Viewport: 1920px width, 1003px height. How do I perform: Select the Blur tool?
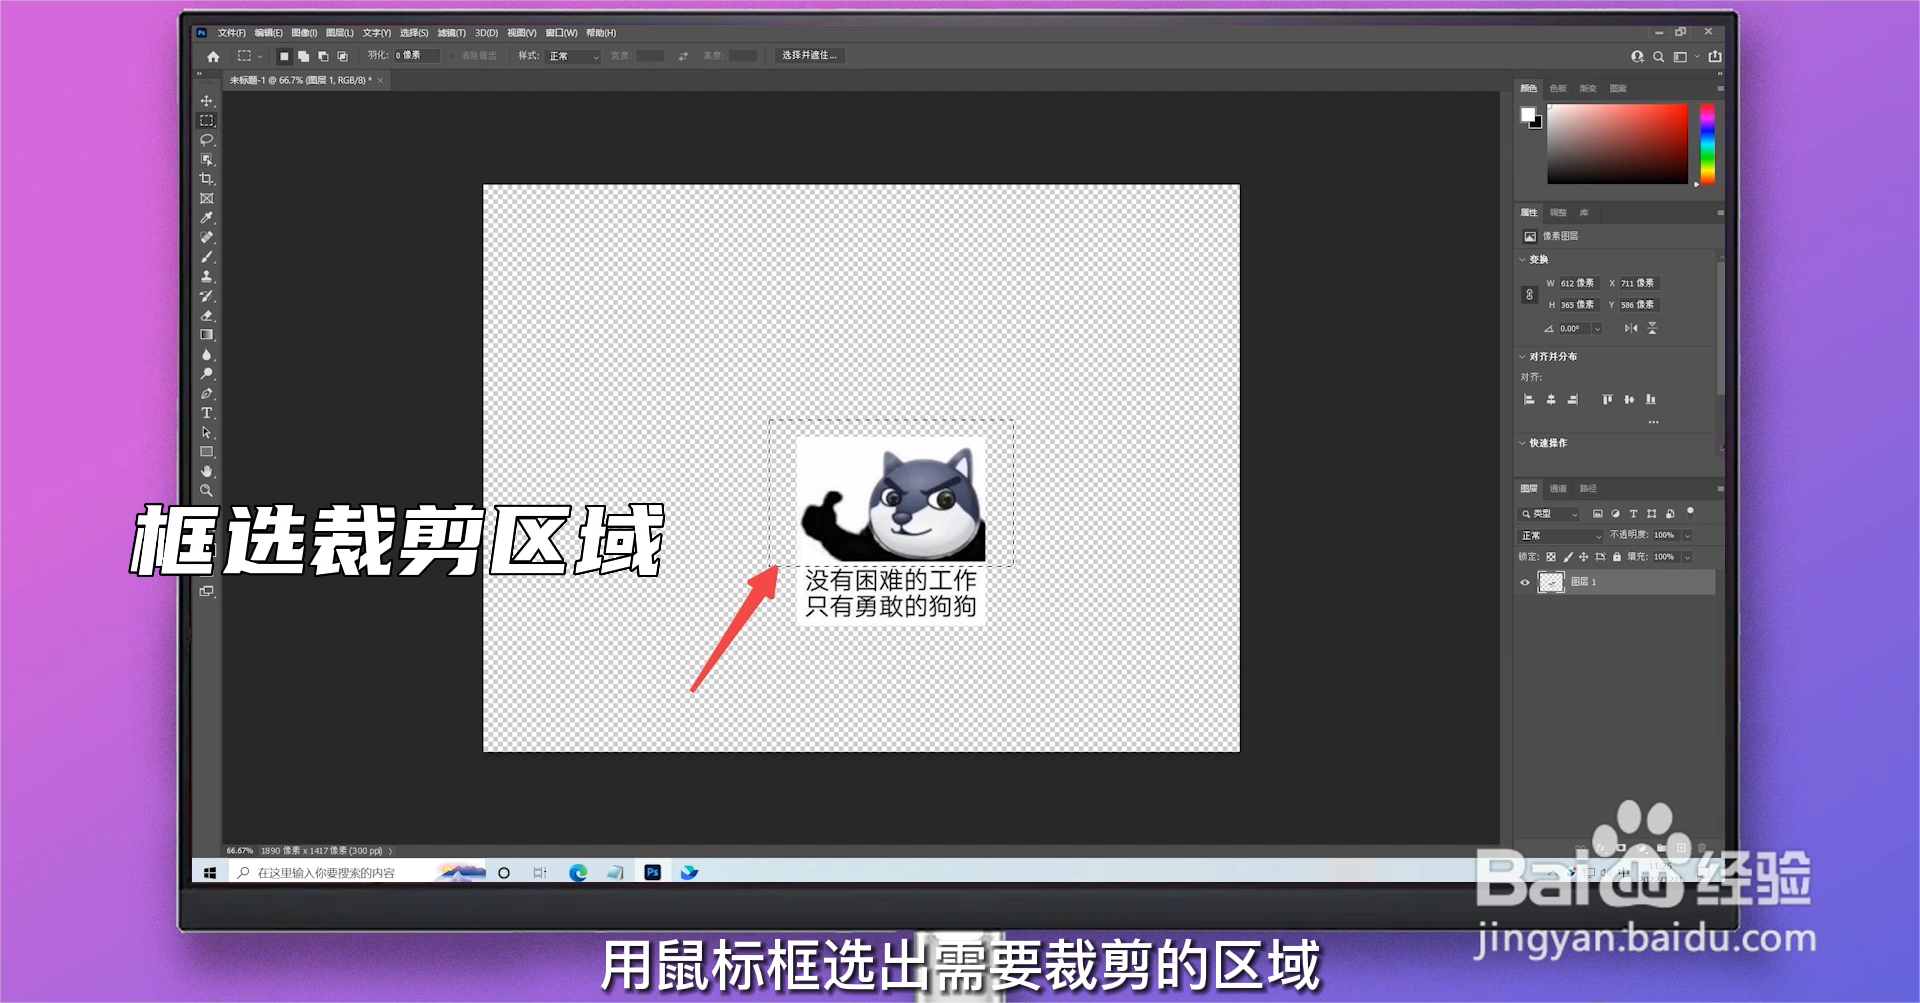click(207, 355)
